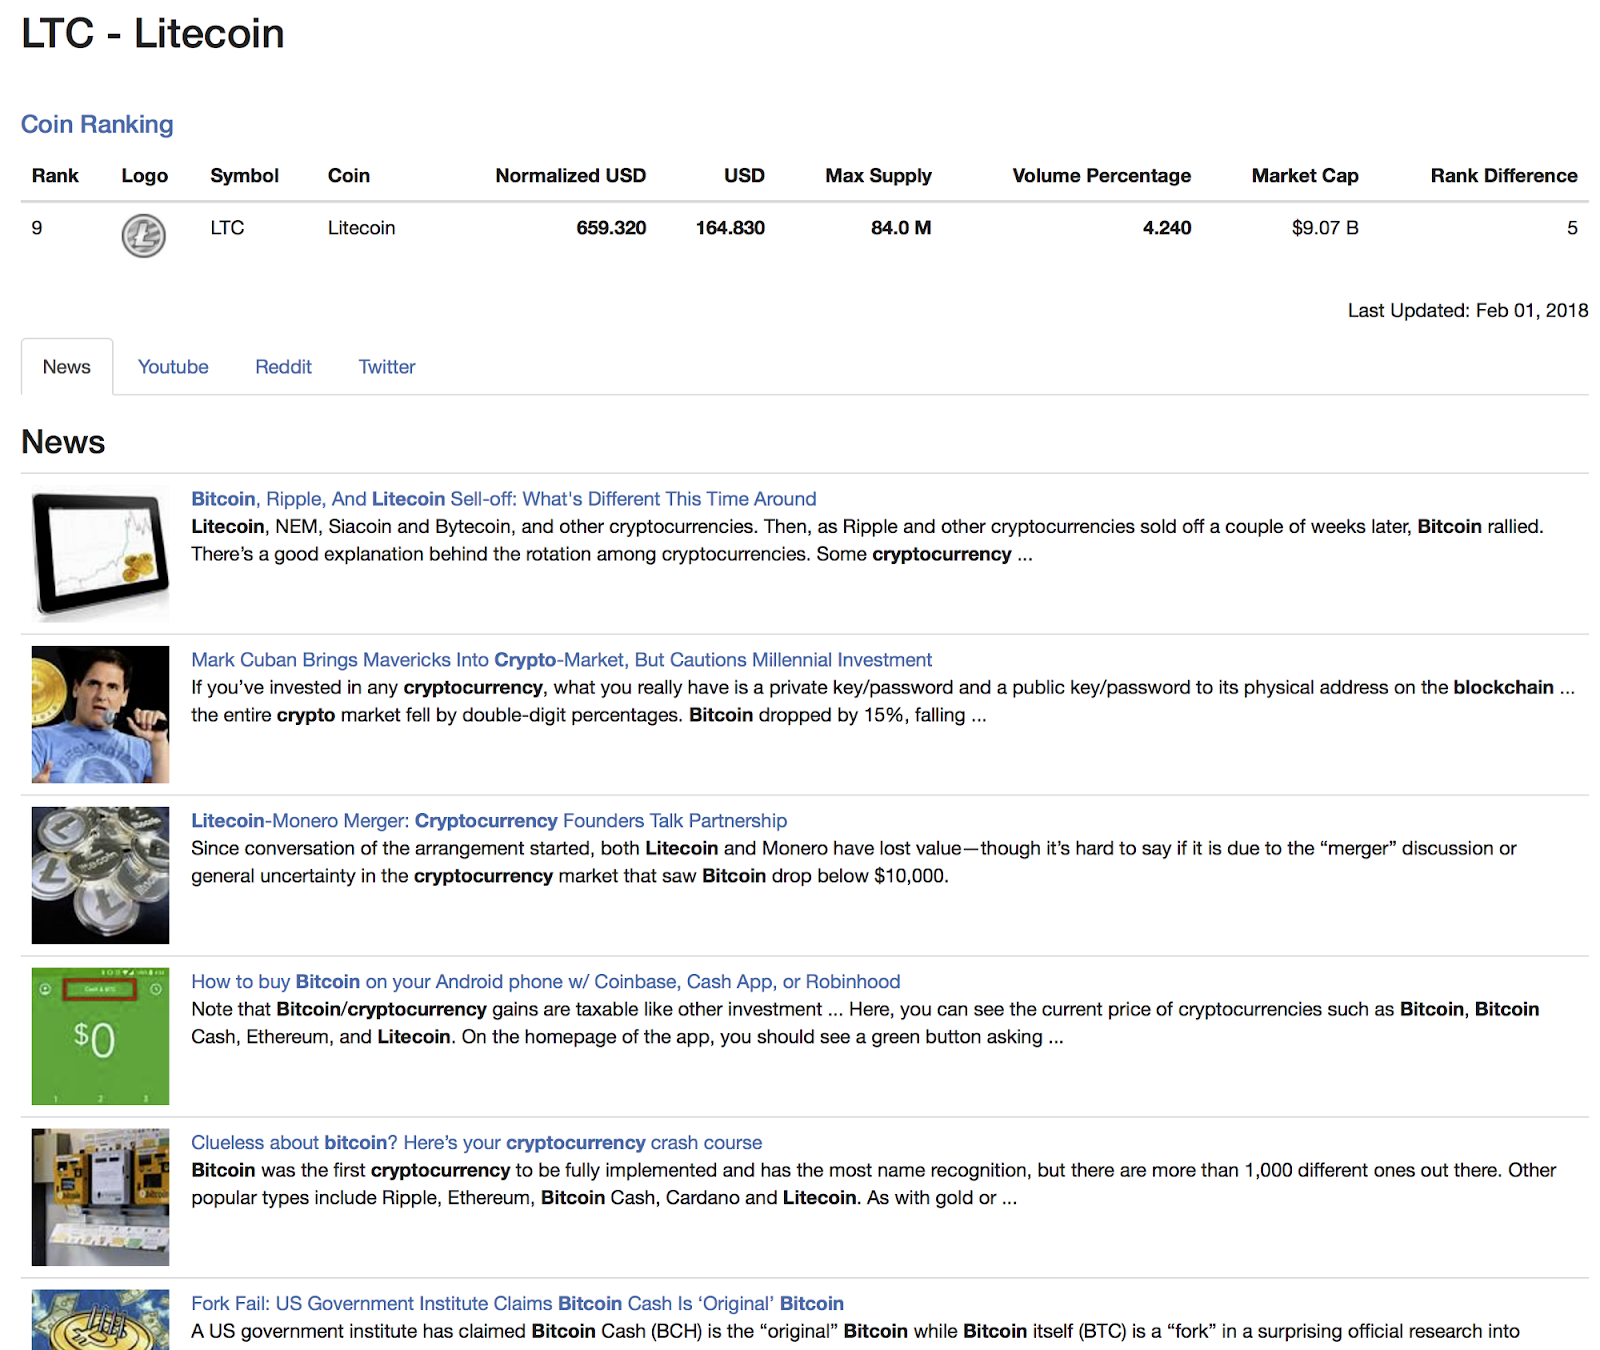Open the How to buy Bitcoin article
Image resolution: width=1600 pixels, height=1350 pixels.
(x=546, y=982)
